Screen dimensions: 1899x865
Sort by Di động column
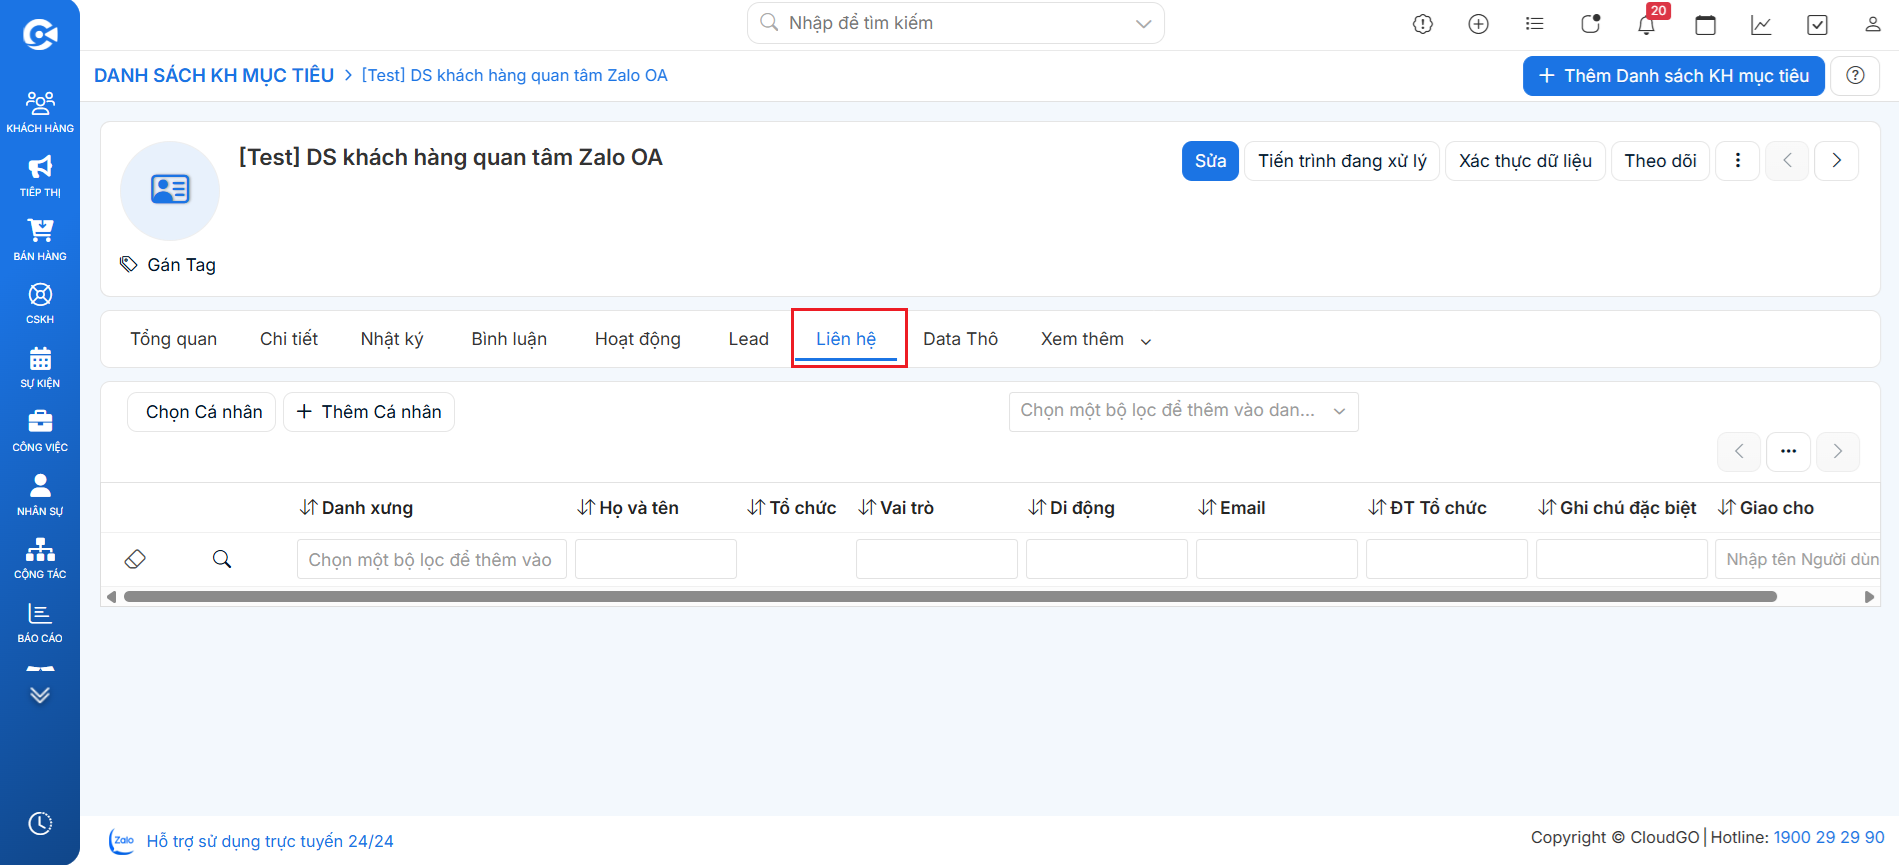(x=1072, y=508)
